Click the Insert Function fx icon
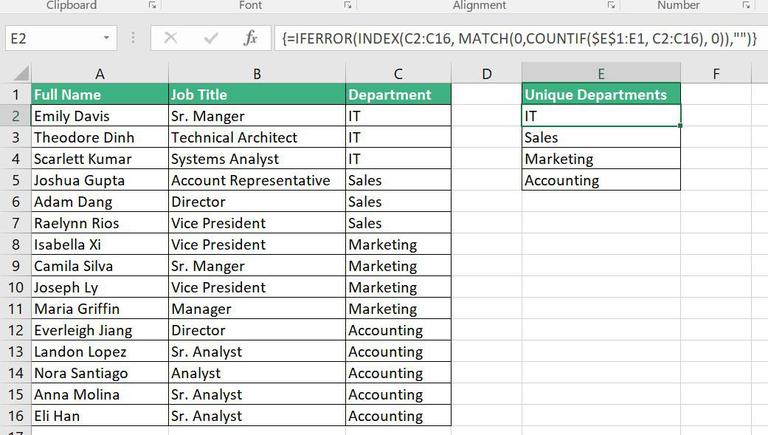The image size is (768, 435). [251, 38]
